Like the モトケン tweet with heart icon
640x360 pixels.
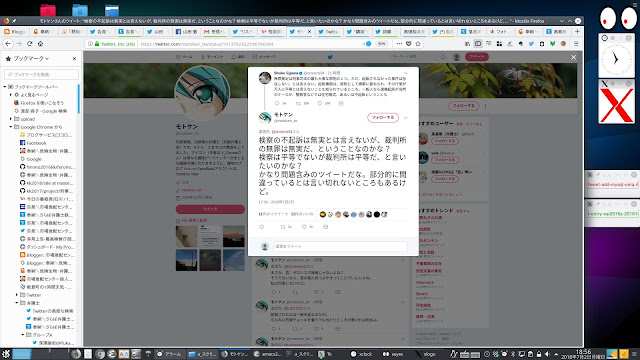(304, 227)
